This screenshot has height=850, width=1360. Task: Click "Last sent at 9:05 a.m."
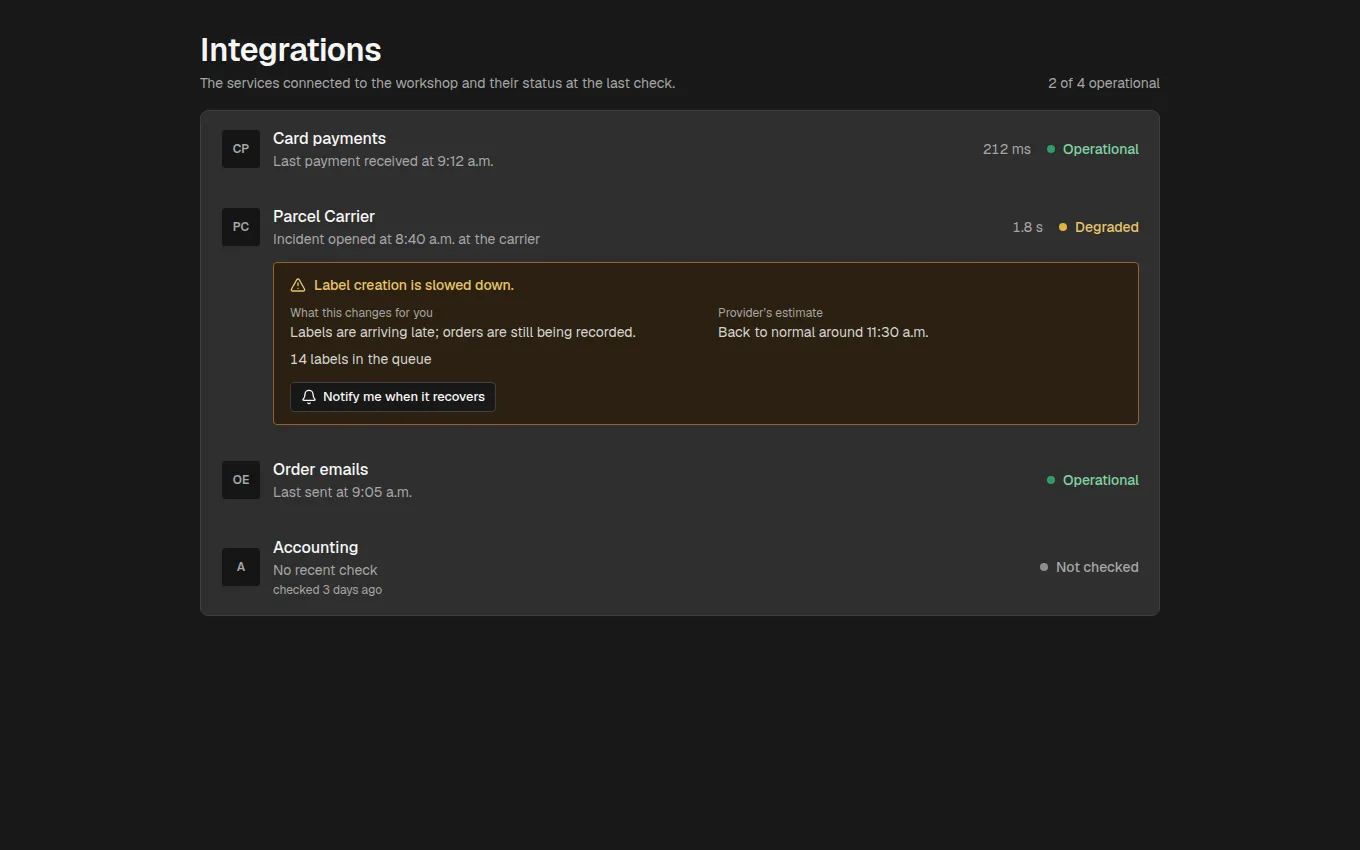(x=342, y=492)
